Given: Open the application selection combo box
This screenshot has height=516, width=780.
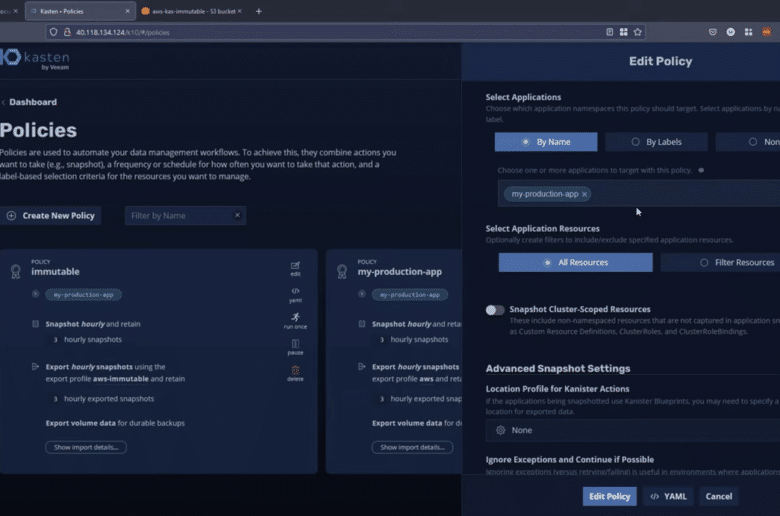Looking at the screenshot, I should pos(639,194).
